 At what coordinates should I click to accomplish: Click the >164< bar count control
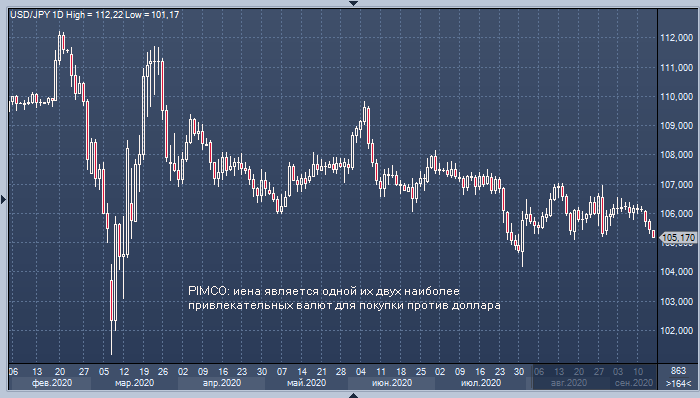(x=678, y=383)
